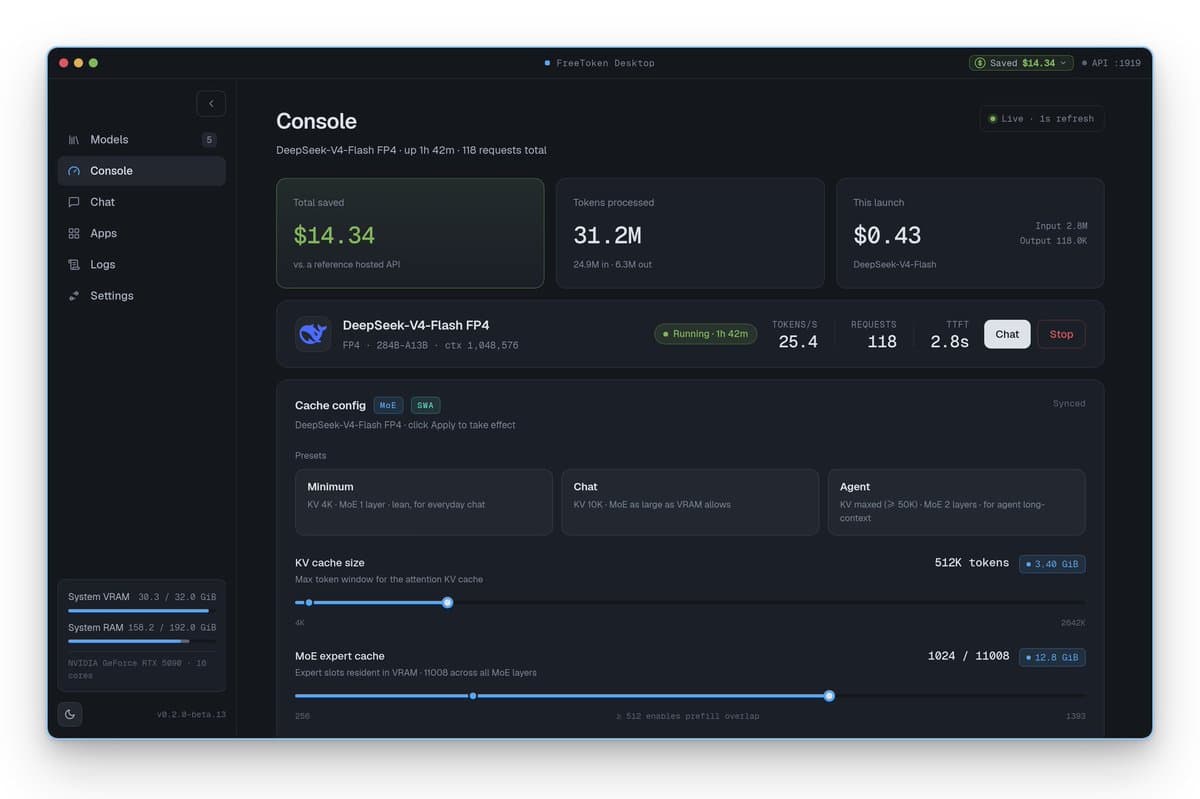Click the Logs scroll icon

tap(74, 264)
